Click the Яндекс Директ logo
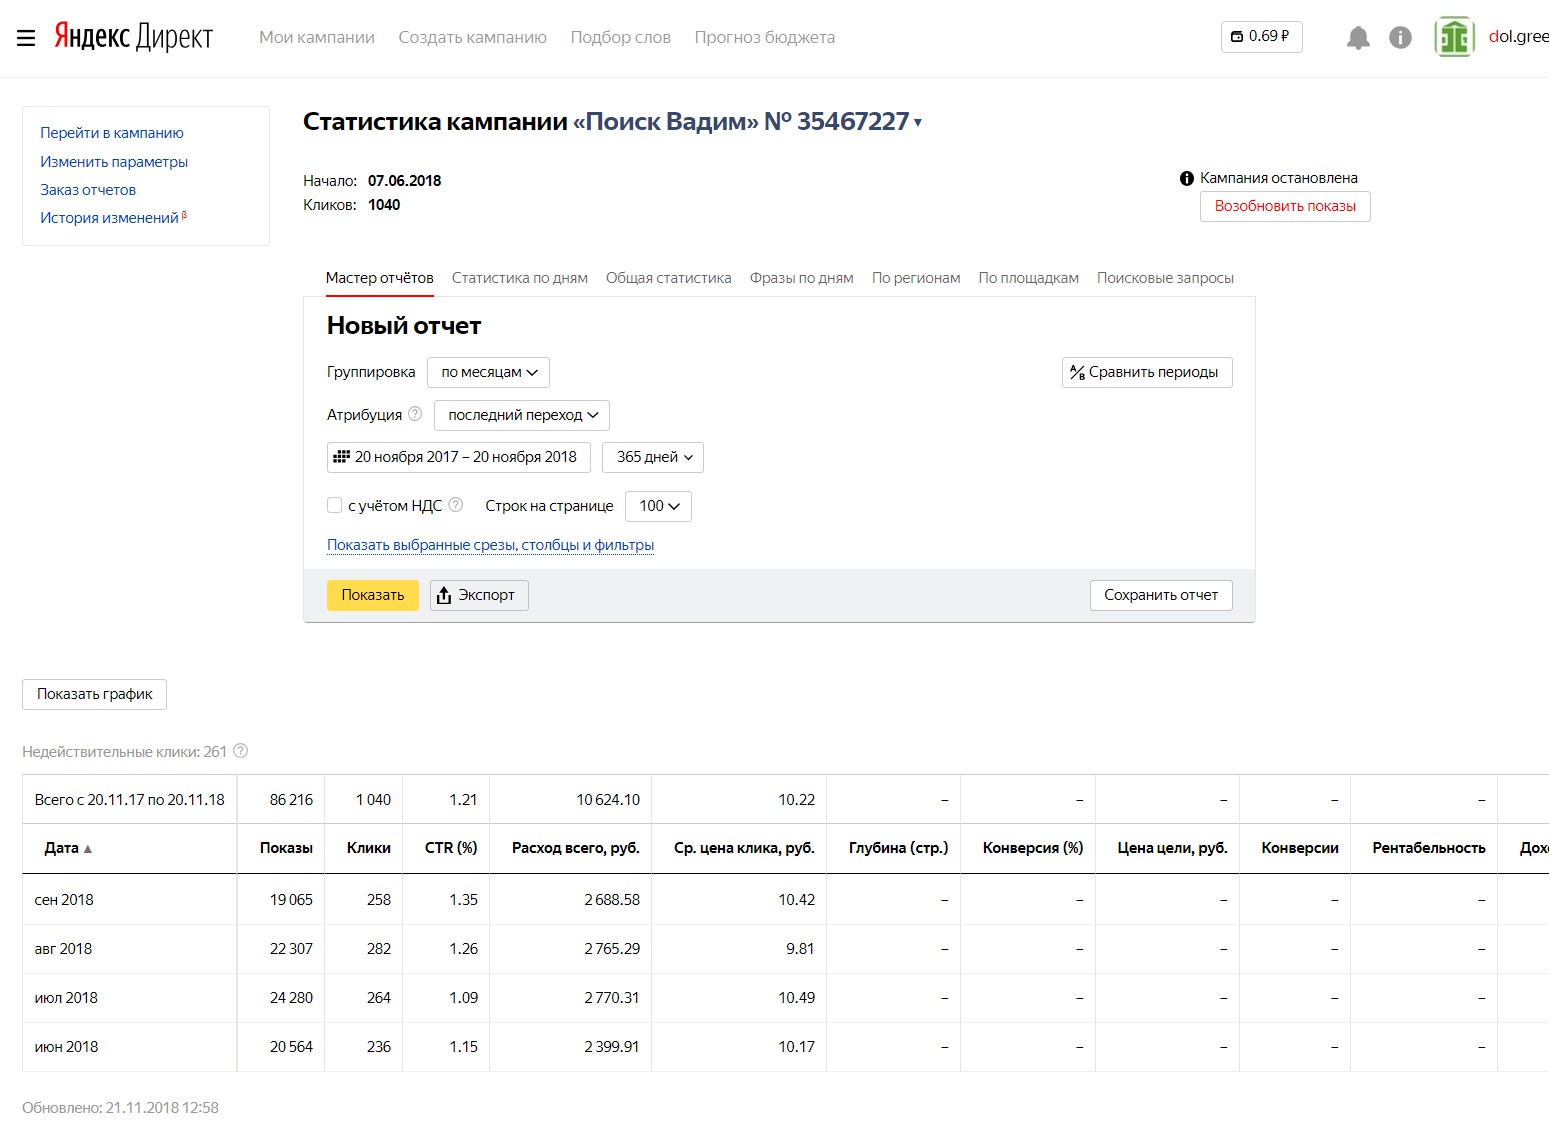The width and height of the screenshot is (1550, 1134). (x=133, y=36)
